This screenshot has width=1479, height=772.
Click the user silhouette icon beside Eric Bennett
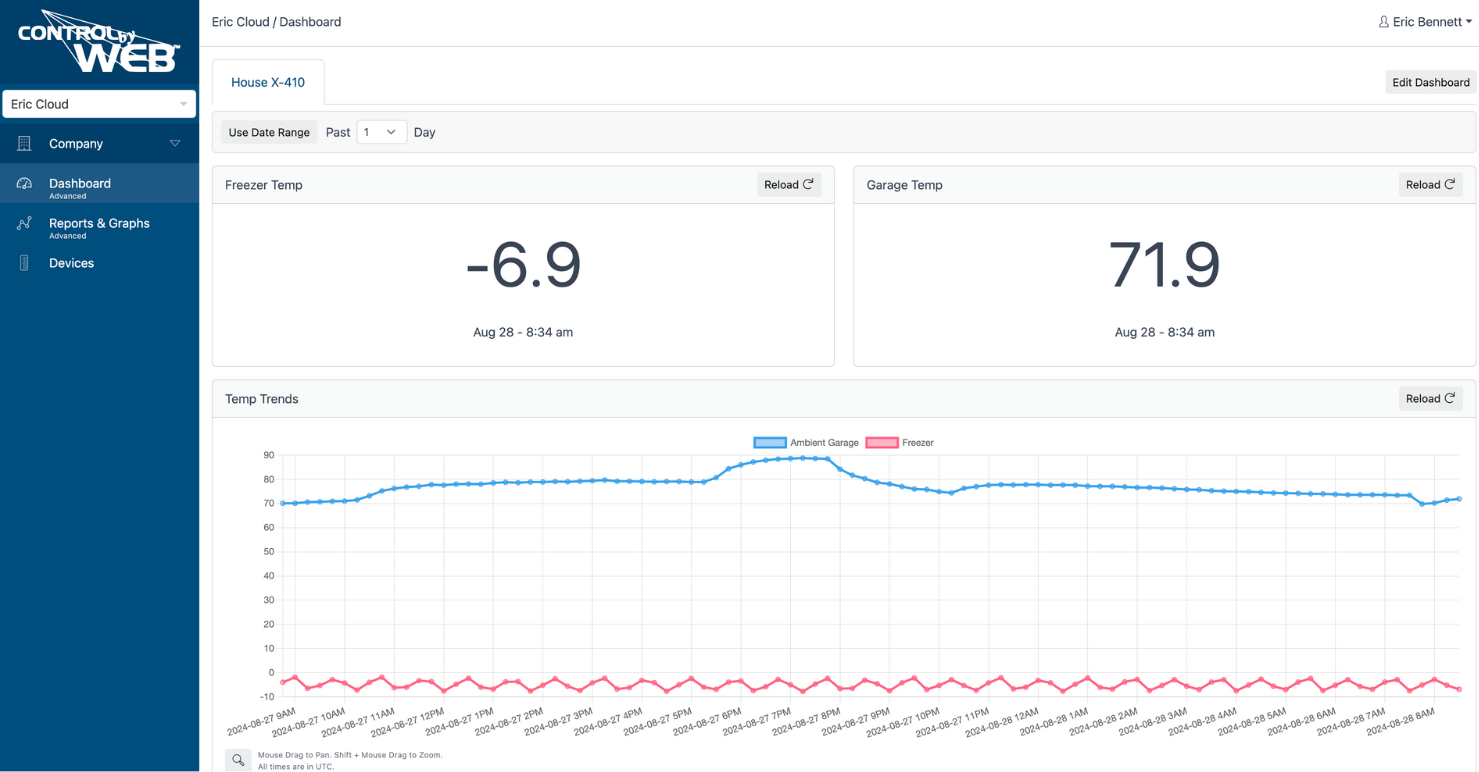1383,21
